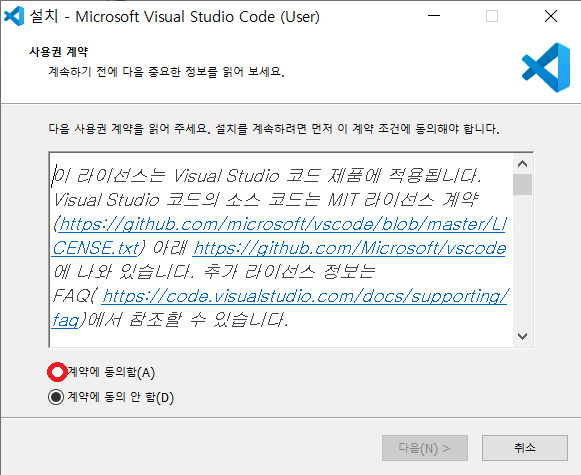Click the 다음 사용권 계약을 읽어 주세요 instruction text

[x=274, y=129]
